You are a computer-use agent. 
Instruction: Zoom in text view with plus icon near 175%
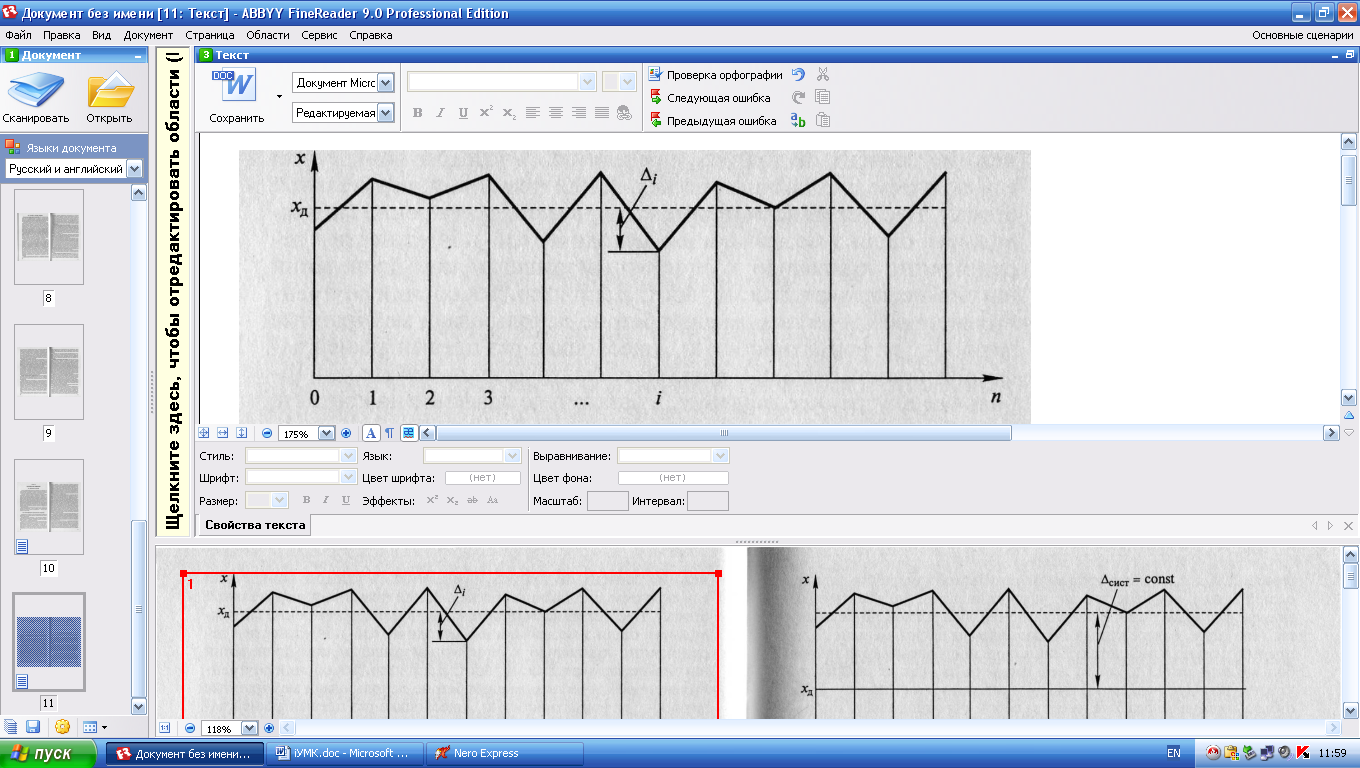[x=346, y=433]
